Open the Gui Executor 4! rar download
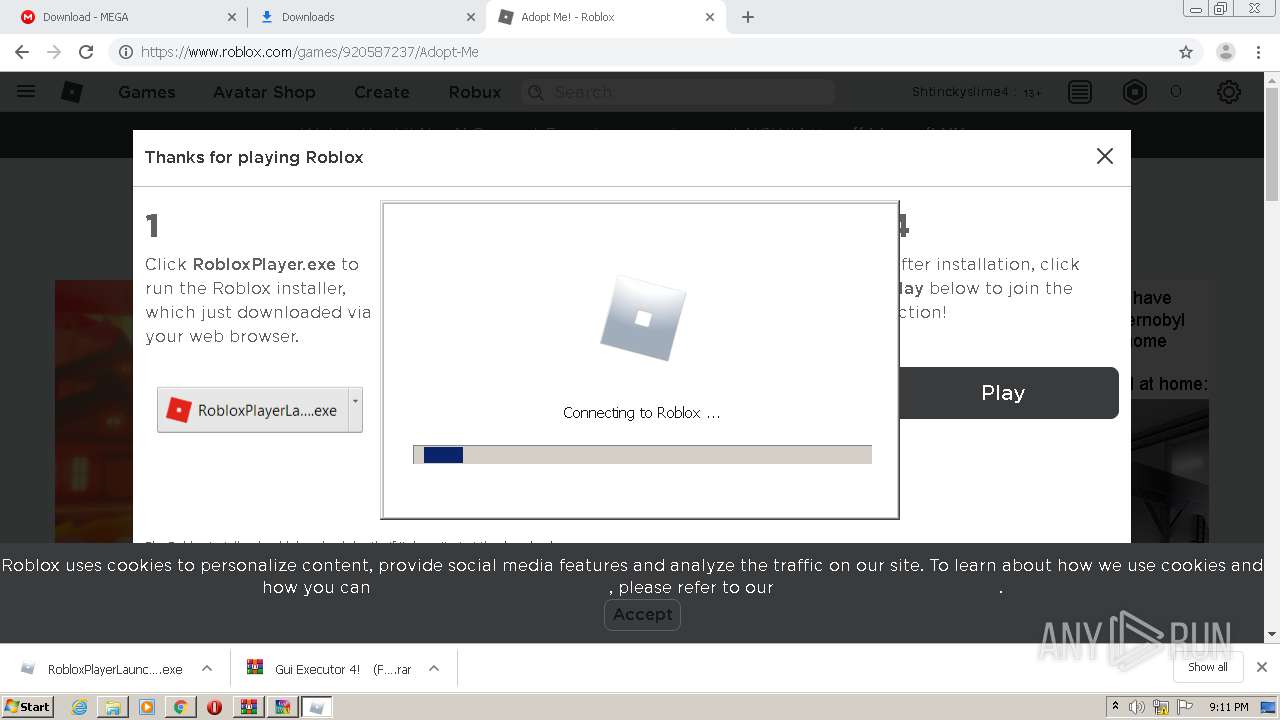Viewport: 1280px width, 720px height. [330, 669]
